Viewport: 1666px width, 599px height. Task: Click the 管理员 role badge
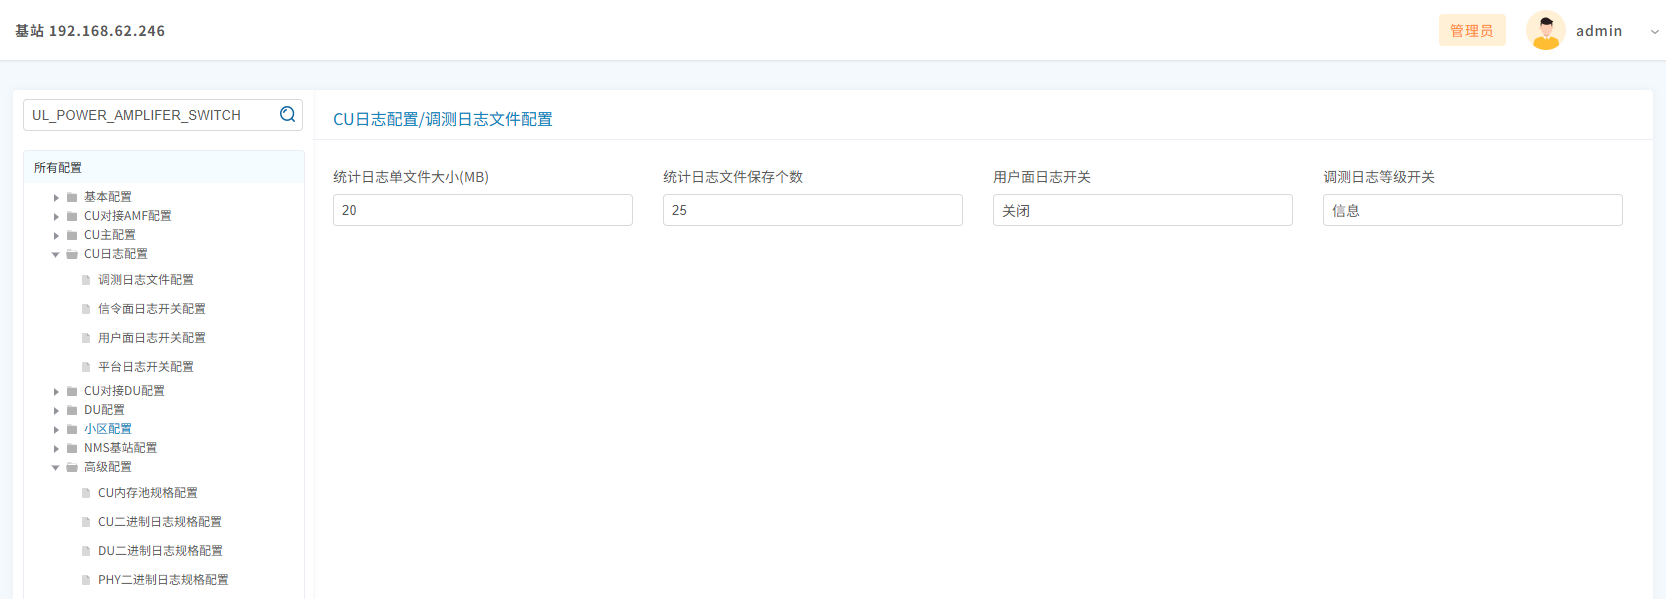1471,31
